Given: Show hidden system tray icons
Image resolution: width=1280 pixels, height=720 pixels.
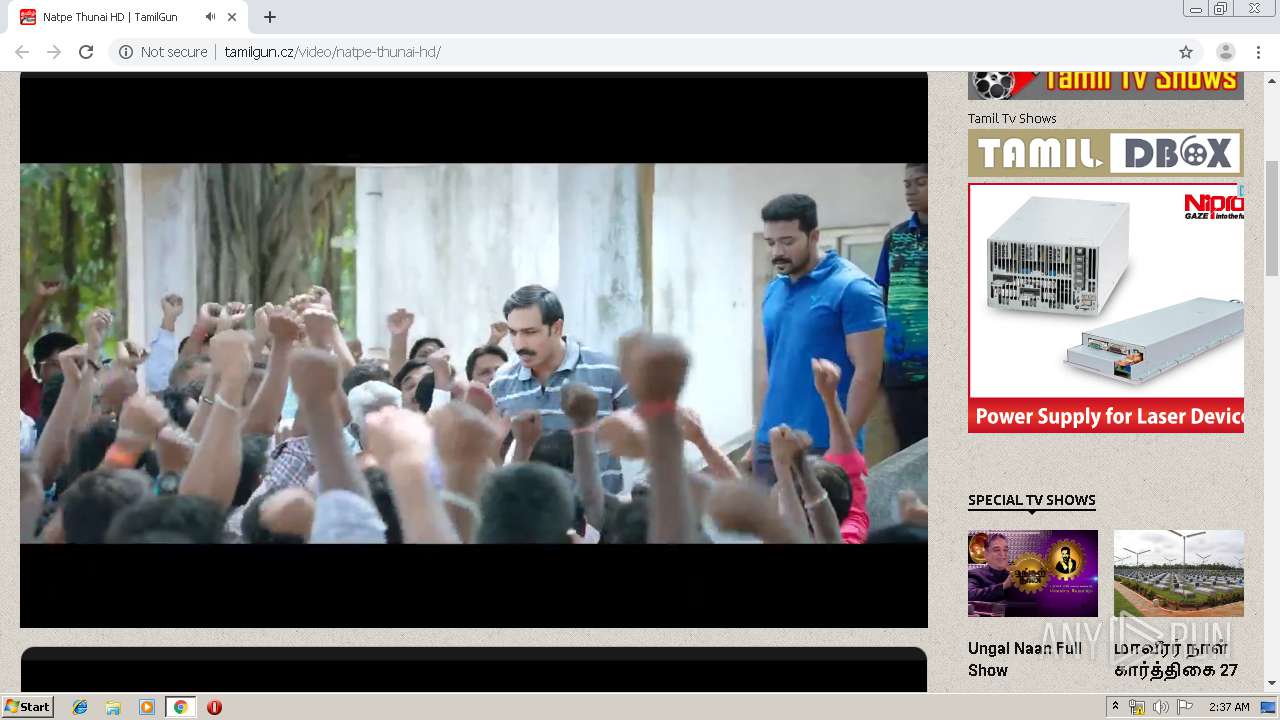Looking at the screenshot, I should pyautogui.click(x=1115, y=707).
